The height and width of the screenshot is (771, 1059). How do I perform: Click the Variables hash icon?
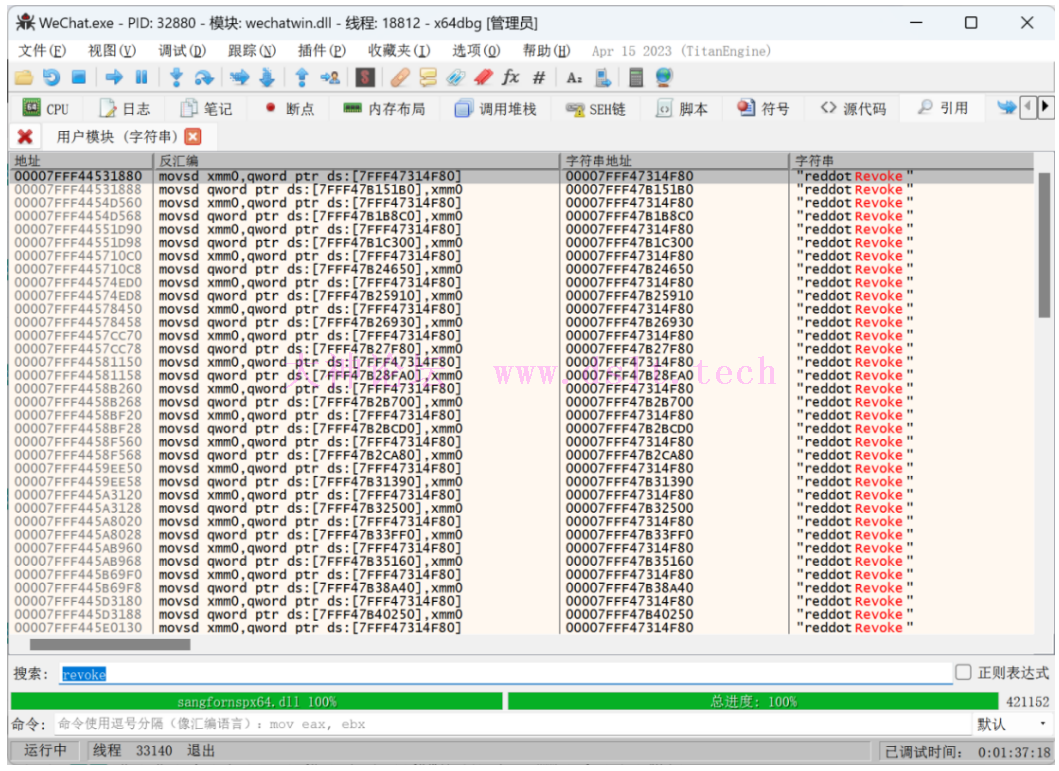point(538,78)
